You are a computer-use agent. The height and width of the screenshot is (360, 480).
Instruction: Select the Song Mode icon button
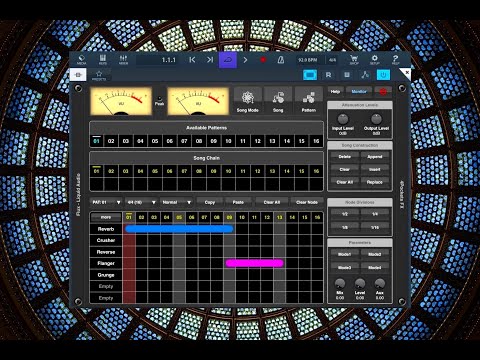(x=248, y=100)
